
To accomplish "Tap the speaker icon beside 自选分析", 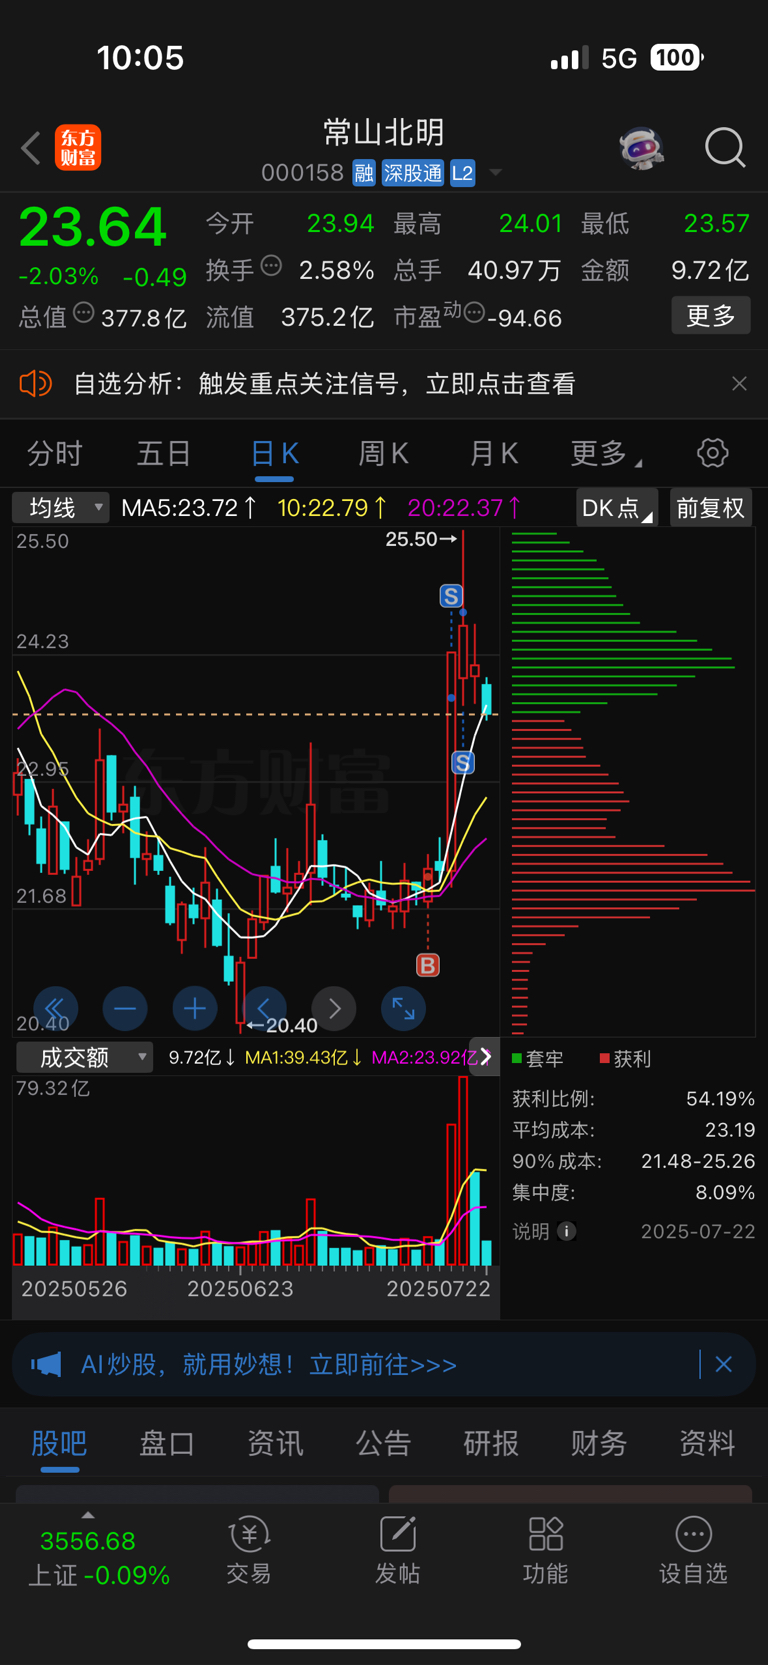I will [36, 384].
